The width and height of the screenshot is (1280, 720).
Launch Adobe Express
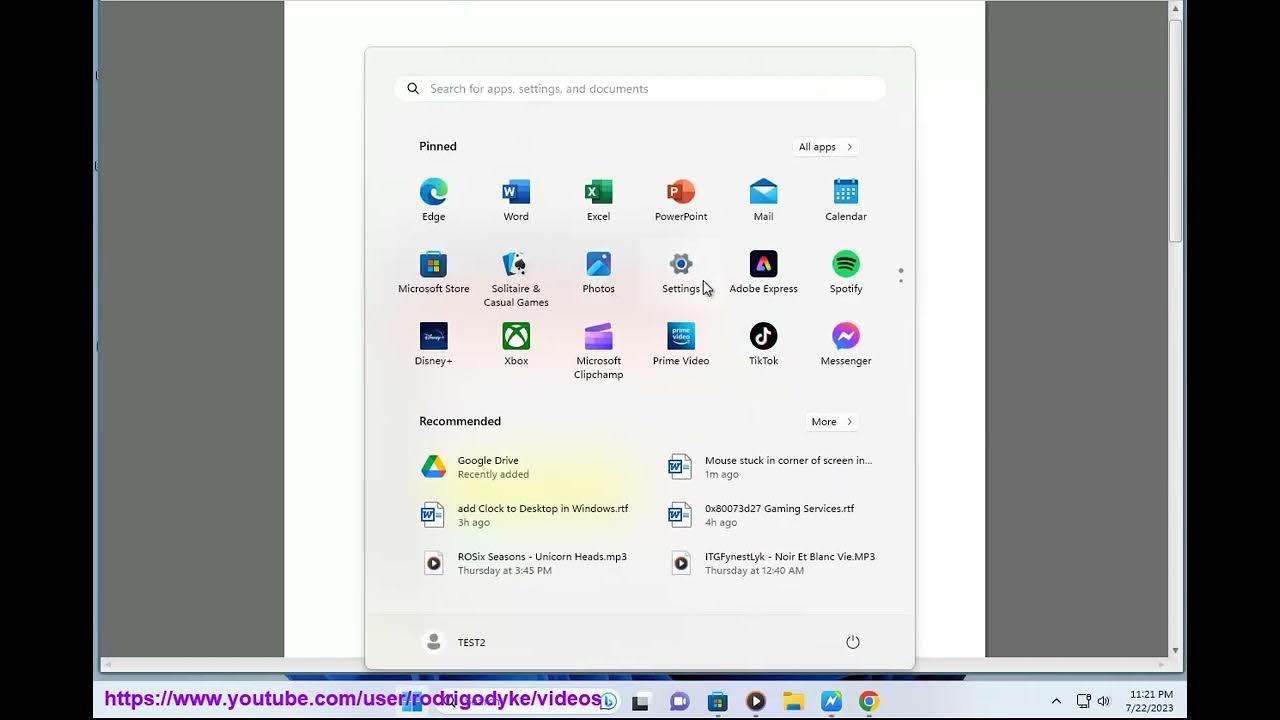coord(763,272)
